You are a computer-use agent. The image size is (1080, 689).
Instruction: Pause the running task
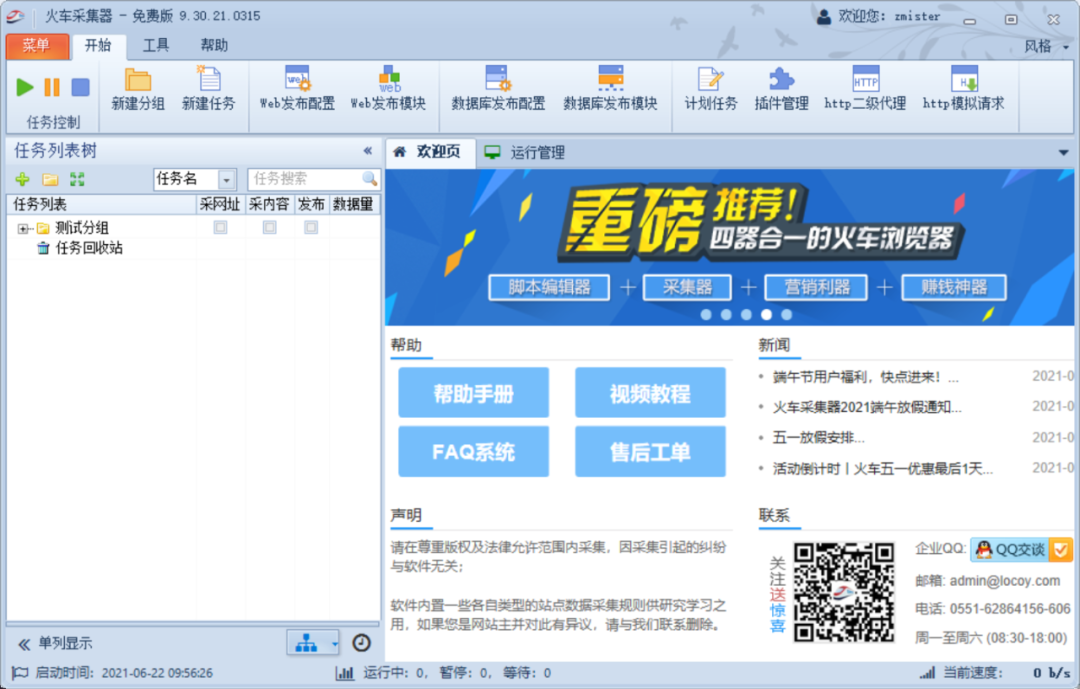click(x=52, y=87)
